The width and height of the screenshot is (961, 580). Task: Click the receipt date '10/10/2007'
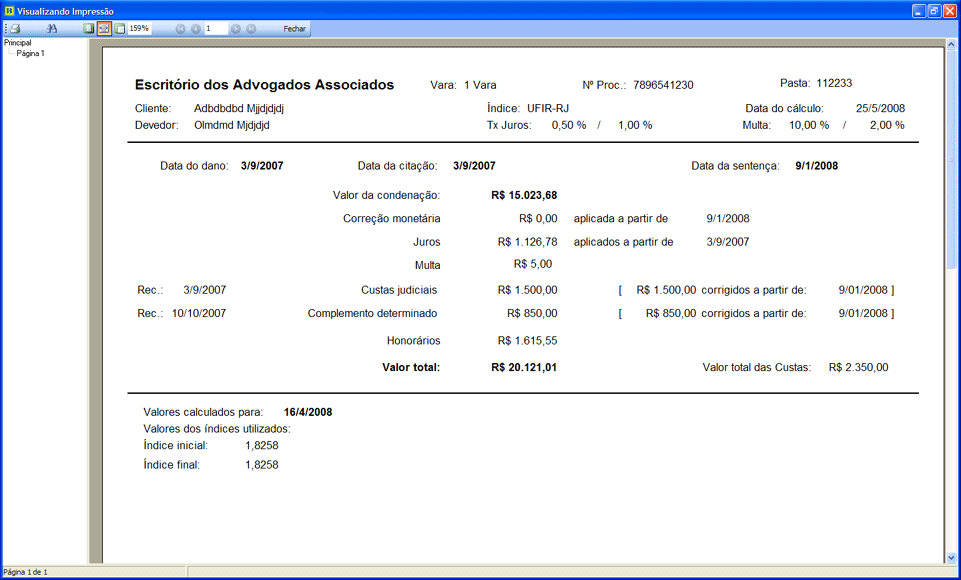(199, 314)
